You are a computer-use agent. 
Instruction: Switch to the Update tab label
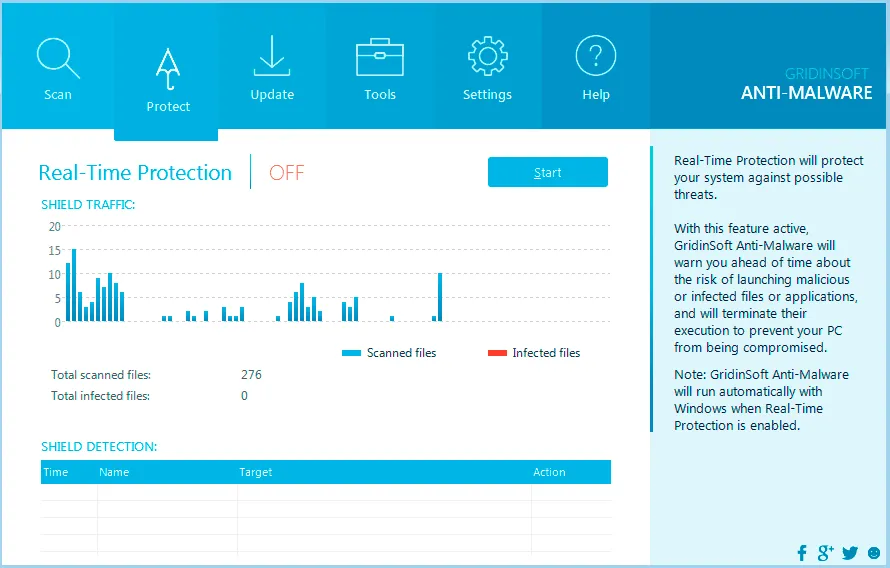click(272, 95)
